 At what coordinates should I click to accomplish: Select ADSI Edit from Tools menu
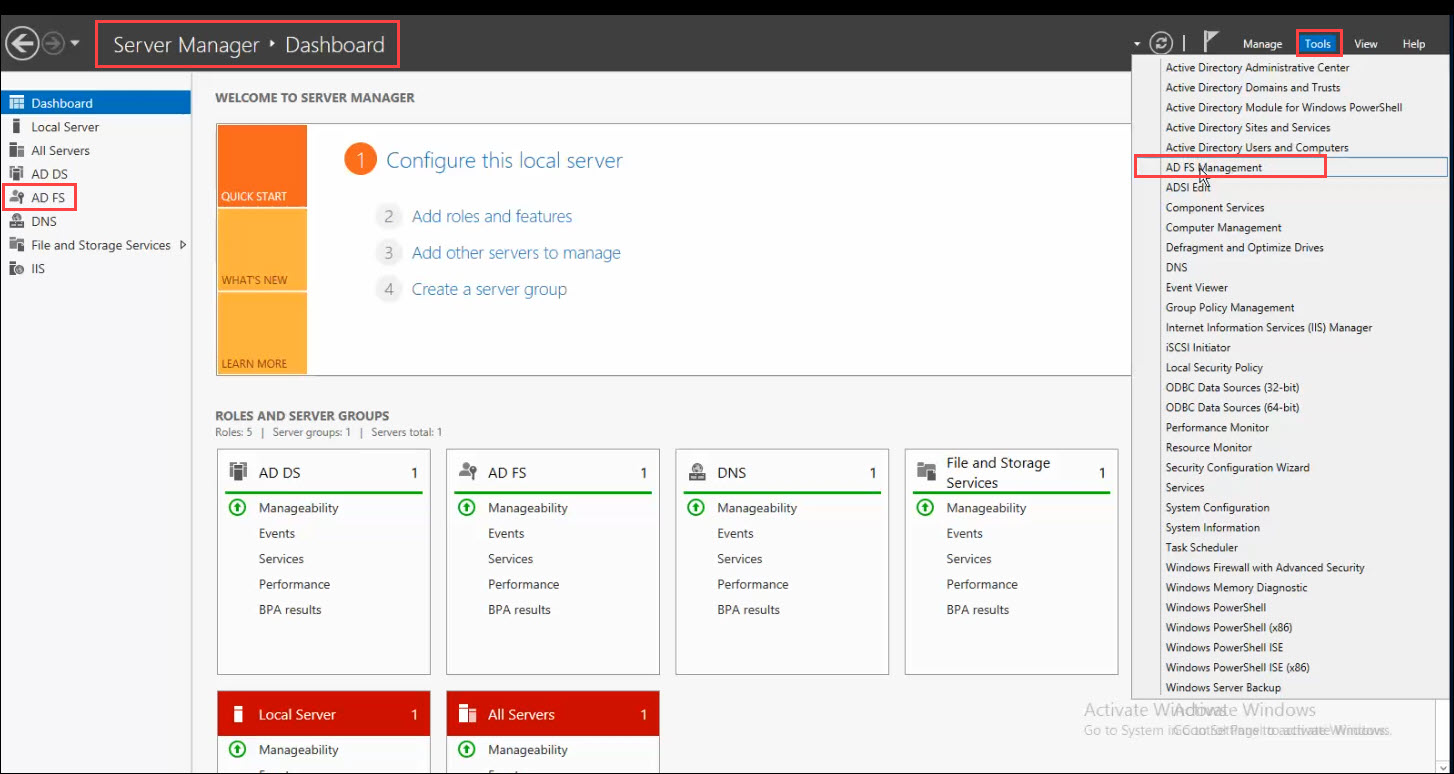[1188, 188]
